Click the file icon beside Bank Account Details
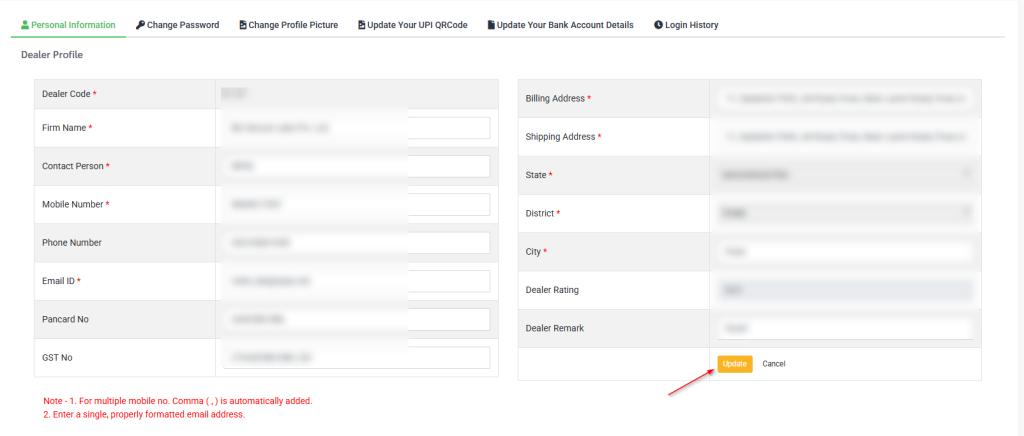The height and width of the screenshot is (436, 1024). (x=491, y=25)
